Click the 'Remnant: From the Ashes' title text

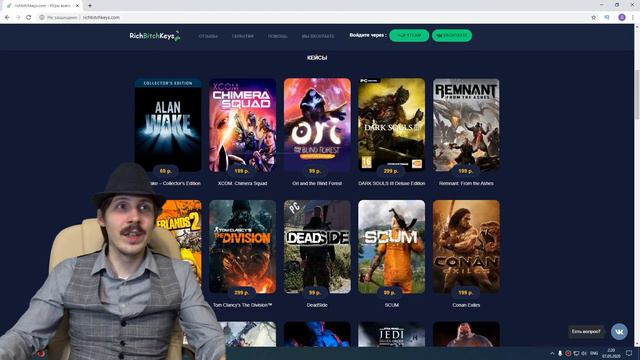click(x=466, y=183)
